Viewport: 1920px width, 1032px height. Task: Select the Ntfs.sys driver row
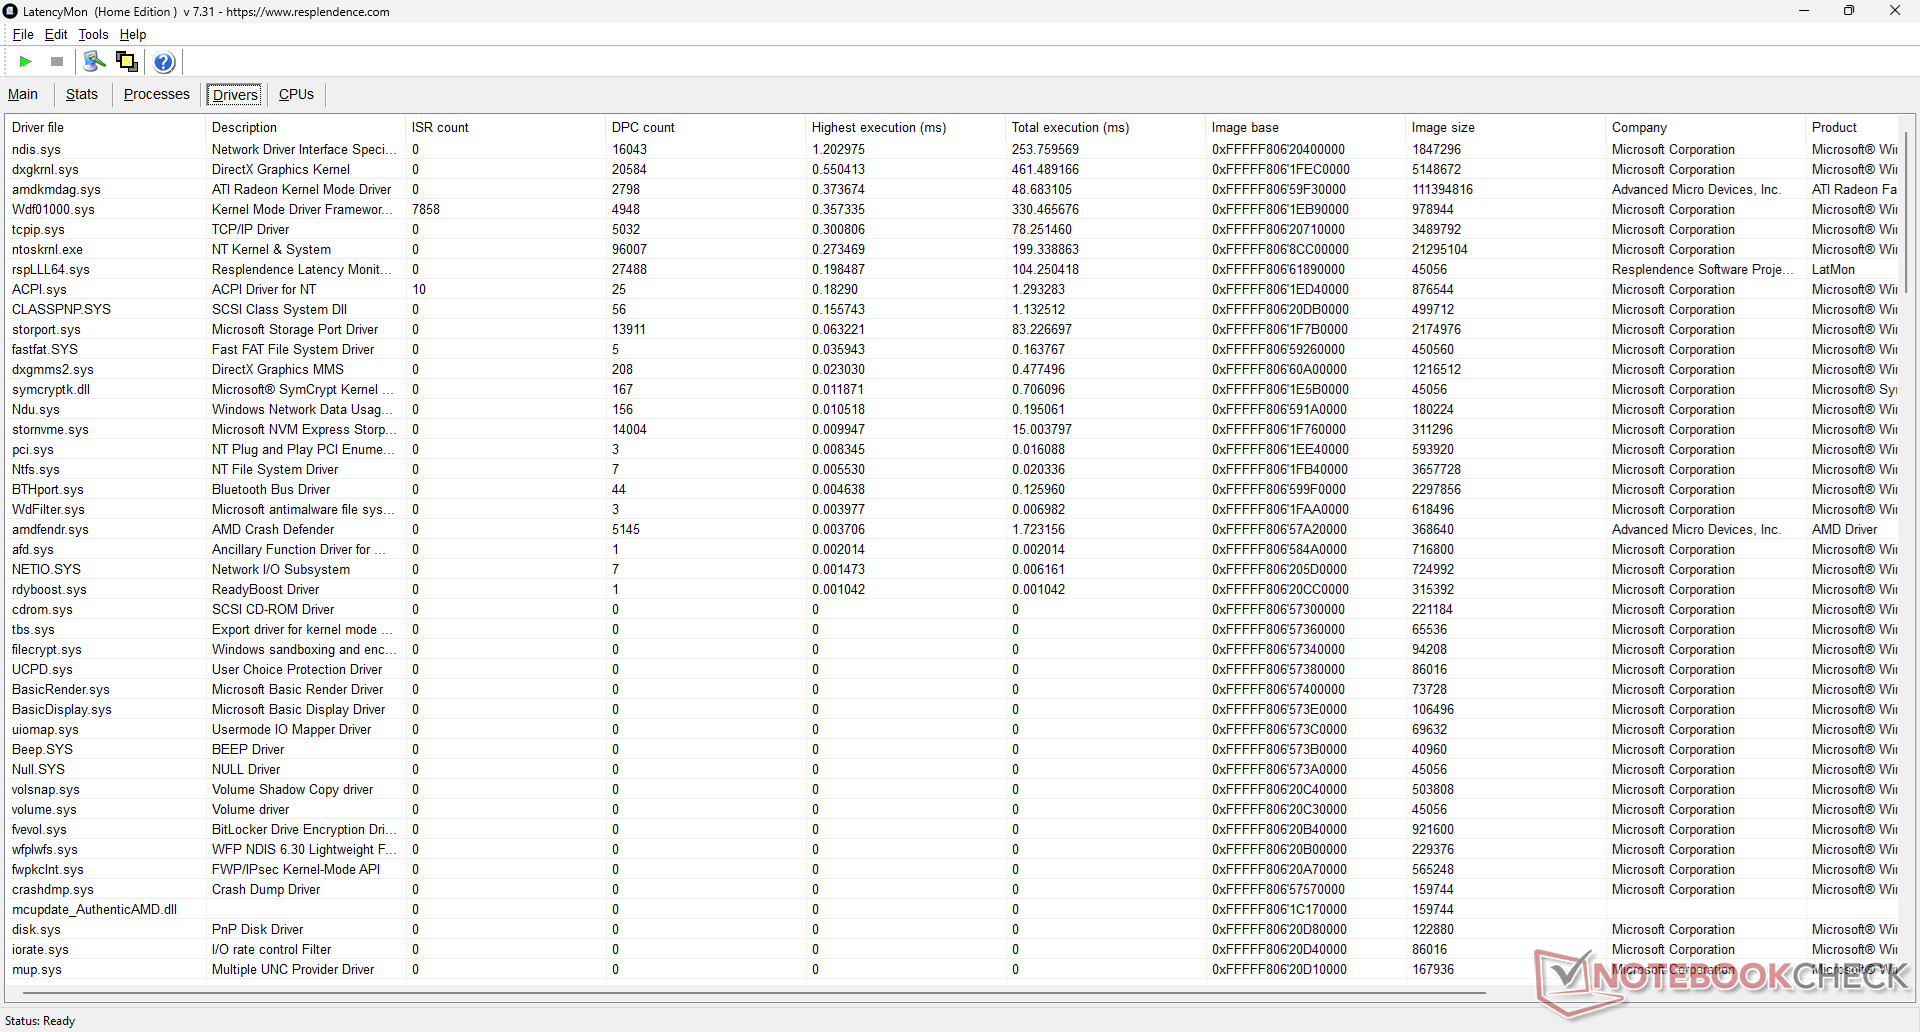(x=952, y=469)
